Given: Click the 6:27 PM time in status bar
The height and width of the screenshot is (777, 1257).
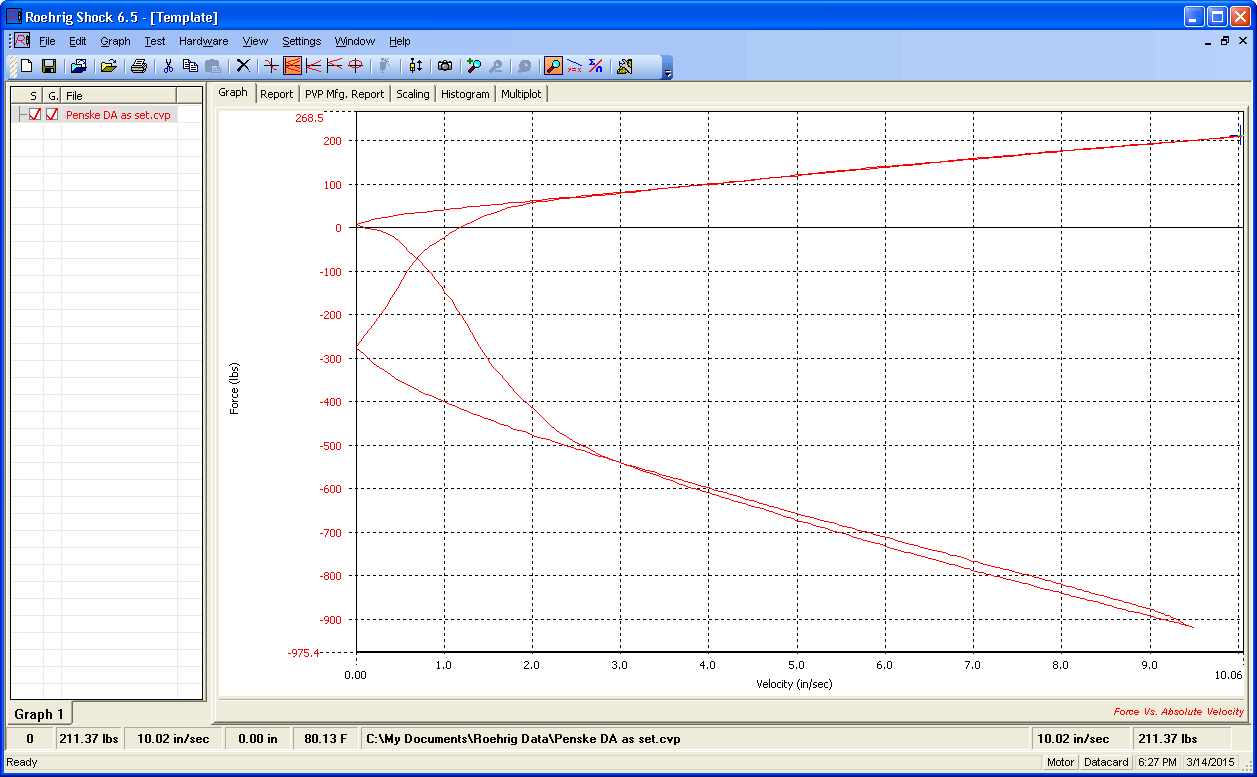Looking at the screenshot, I should tap(1157, 762).
